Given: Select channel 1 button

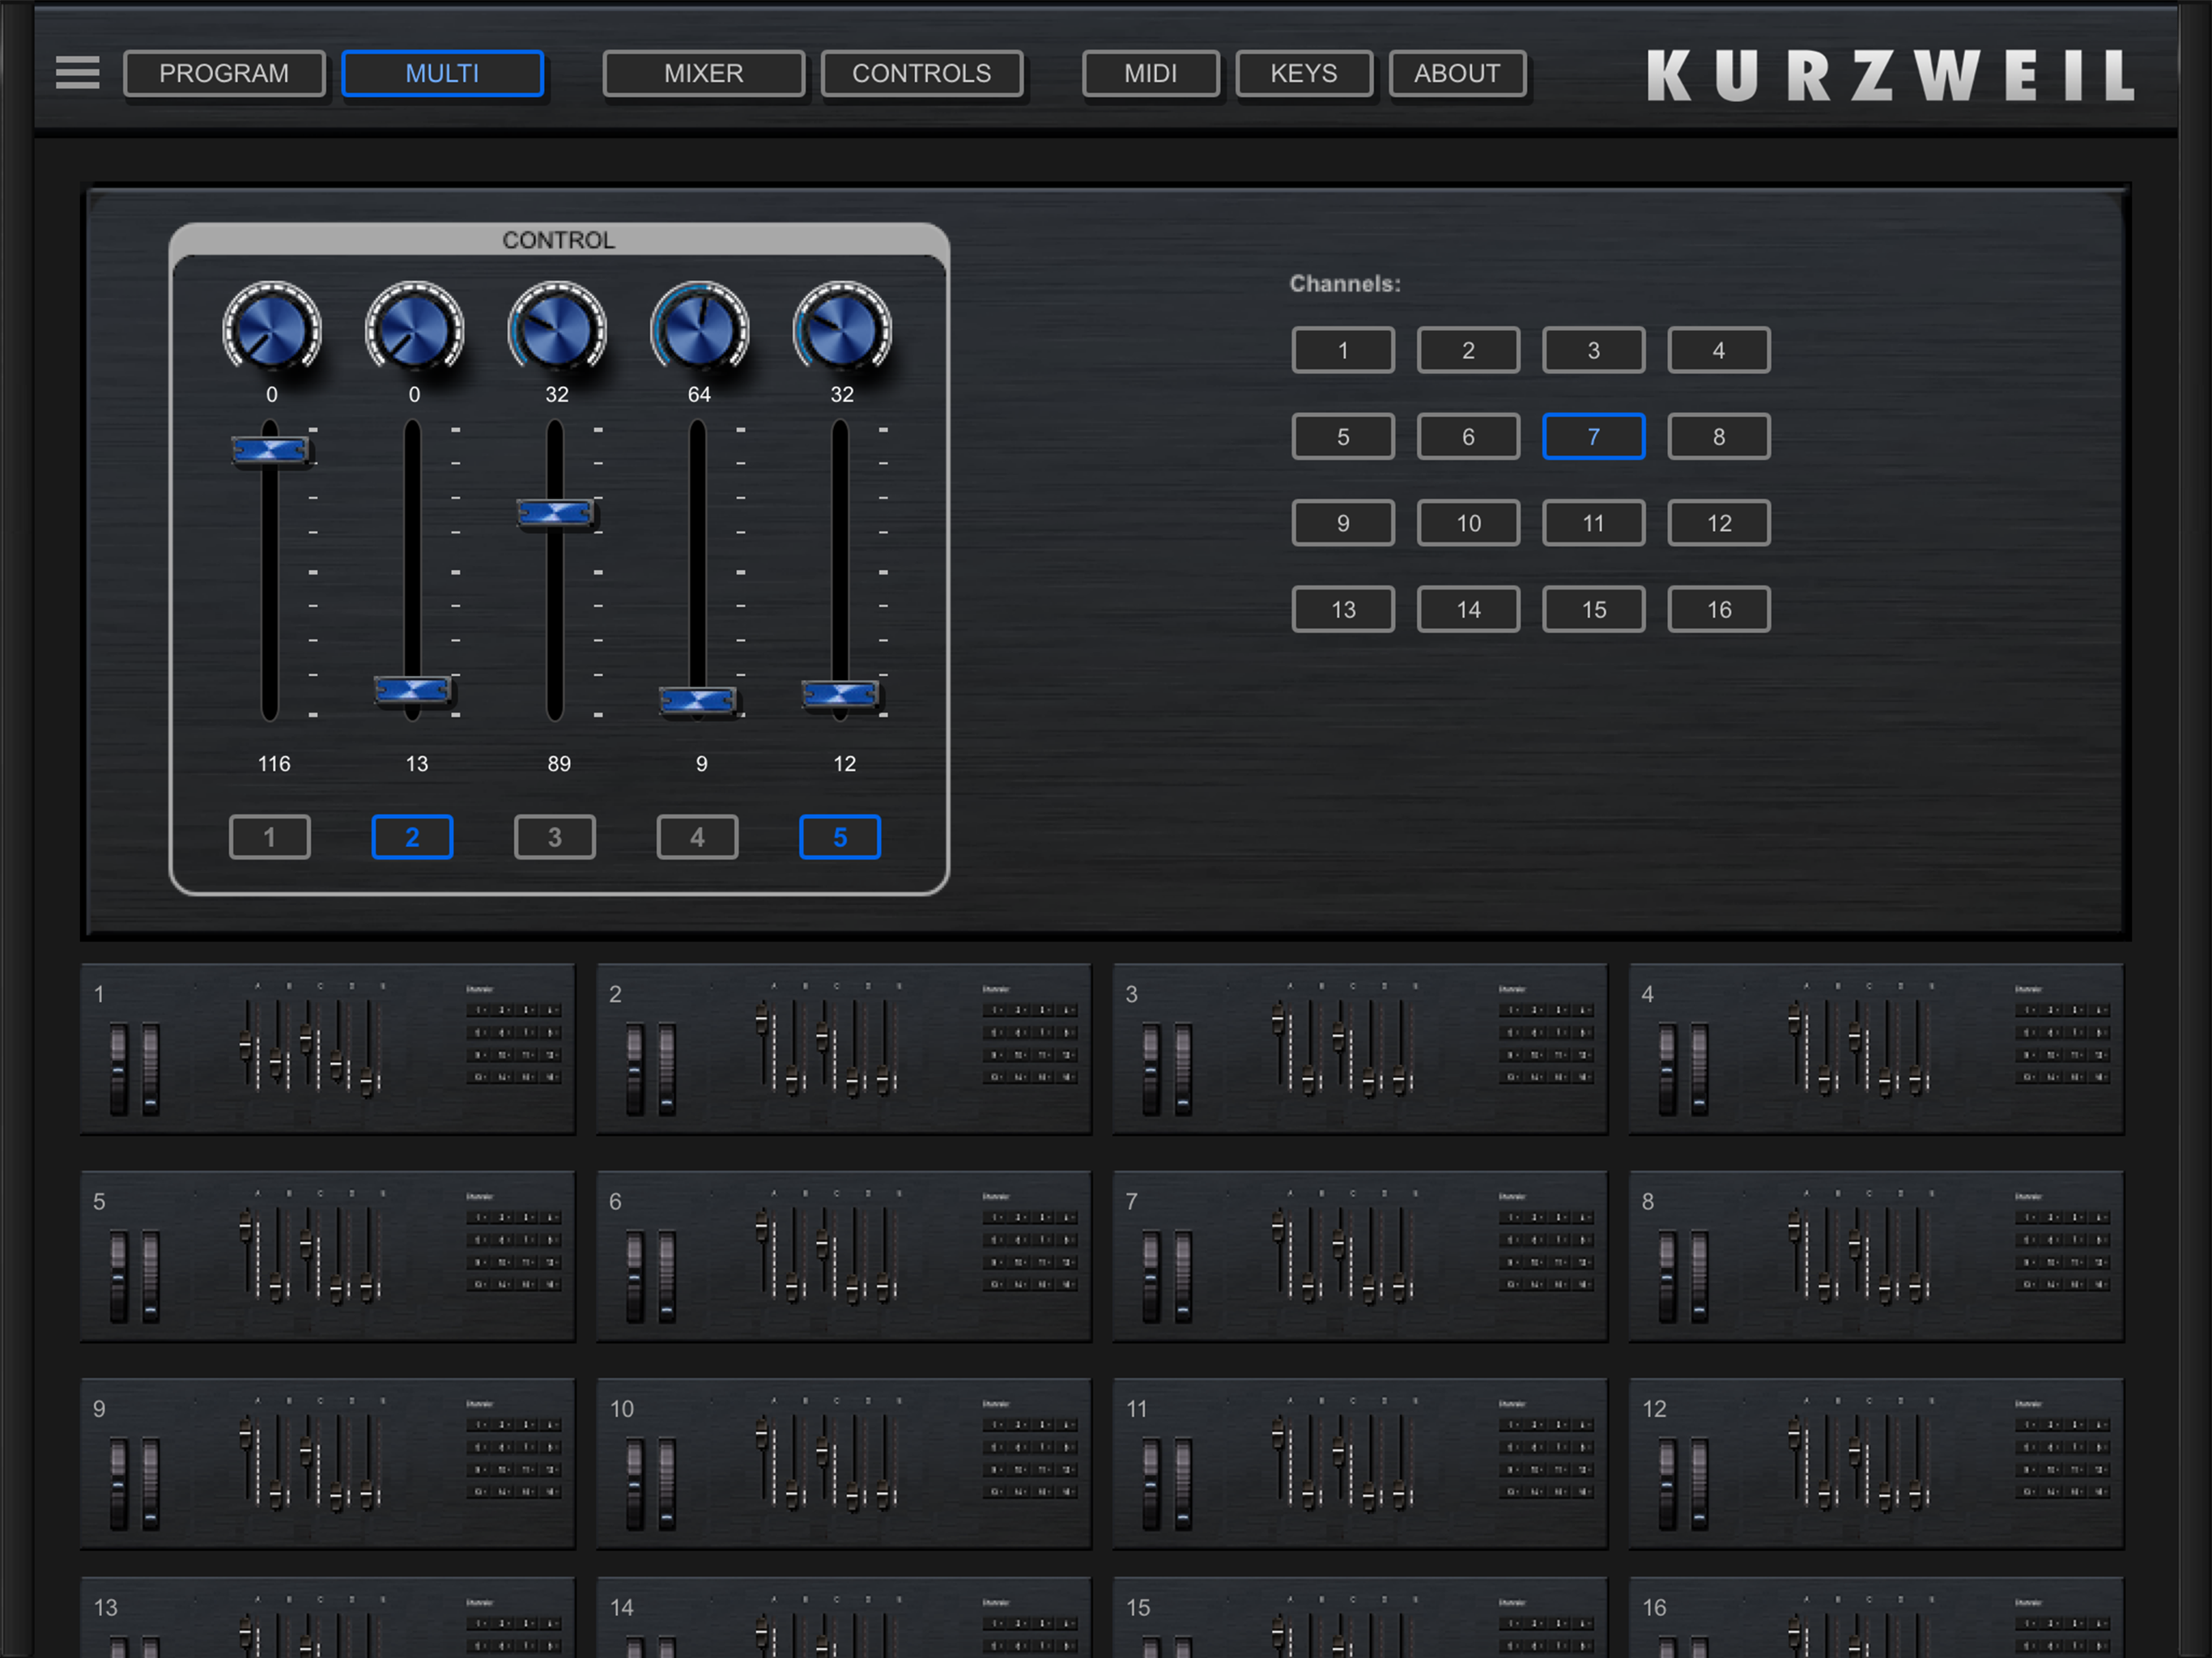Looking at the screenshot, I should pyautogui.click(x=1343, y=350).
